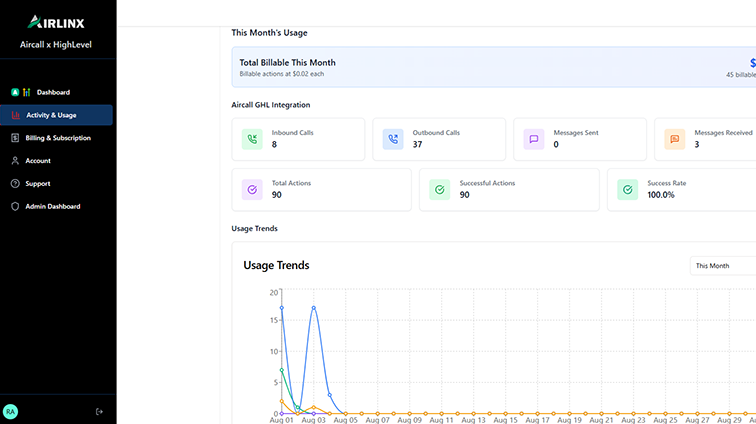Image resolution: width=756 pixels, height=424 pixels.
Task: Click the RA user avatar
Action: click(10, 411)
